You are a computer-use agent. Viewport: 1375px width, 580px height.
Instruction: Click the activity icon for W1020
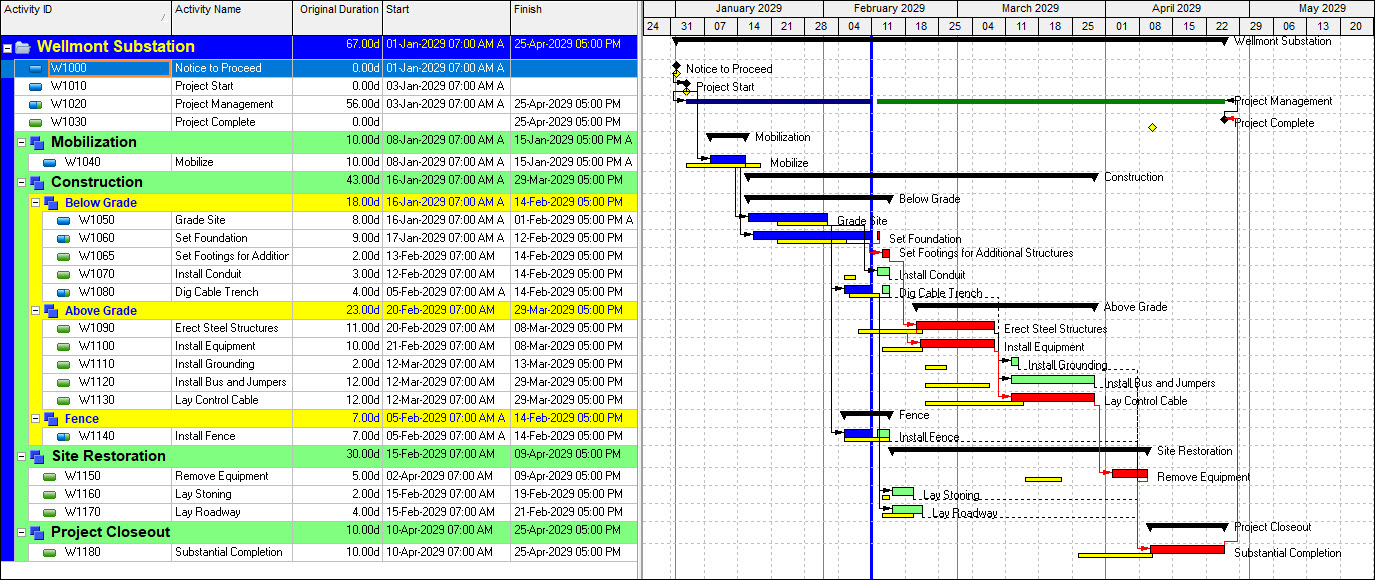point(36,104)
